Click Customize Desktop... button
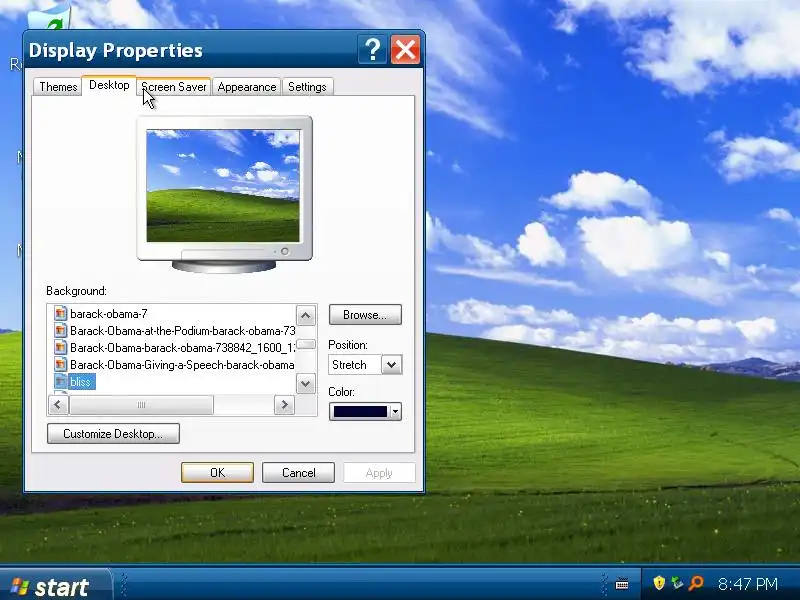Image resolution: width=800 pixels, height=600 pixels. tap(113, 434)
